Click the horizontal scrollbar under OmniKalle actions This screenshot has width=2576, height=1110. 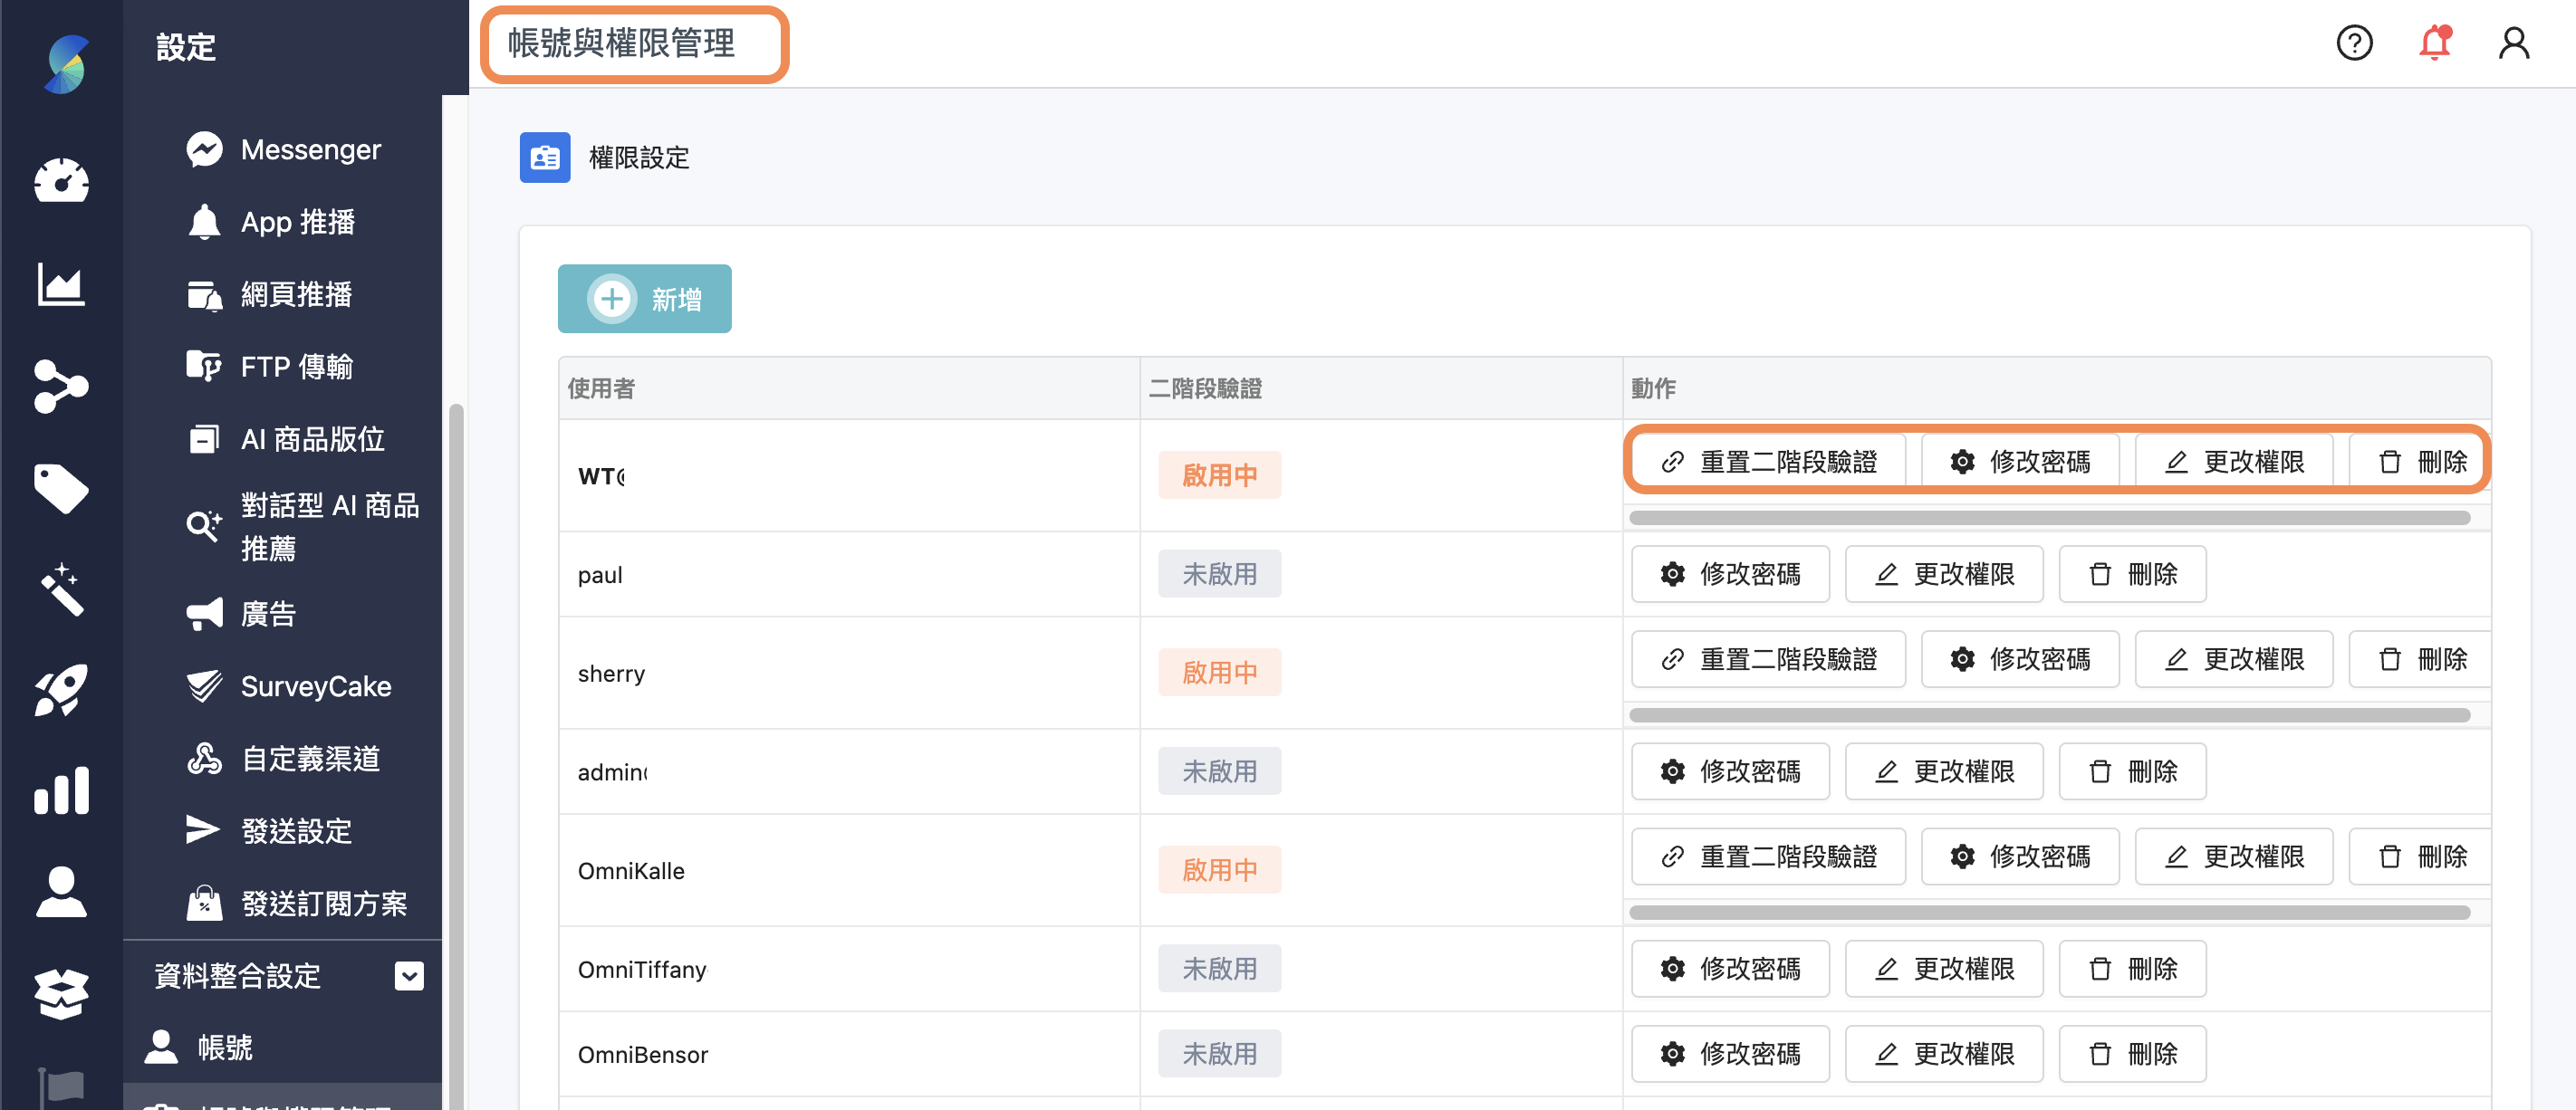point(2049,912)
